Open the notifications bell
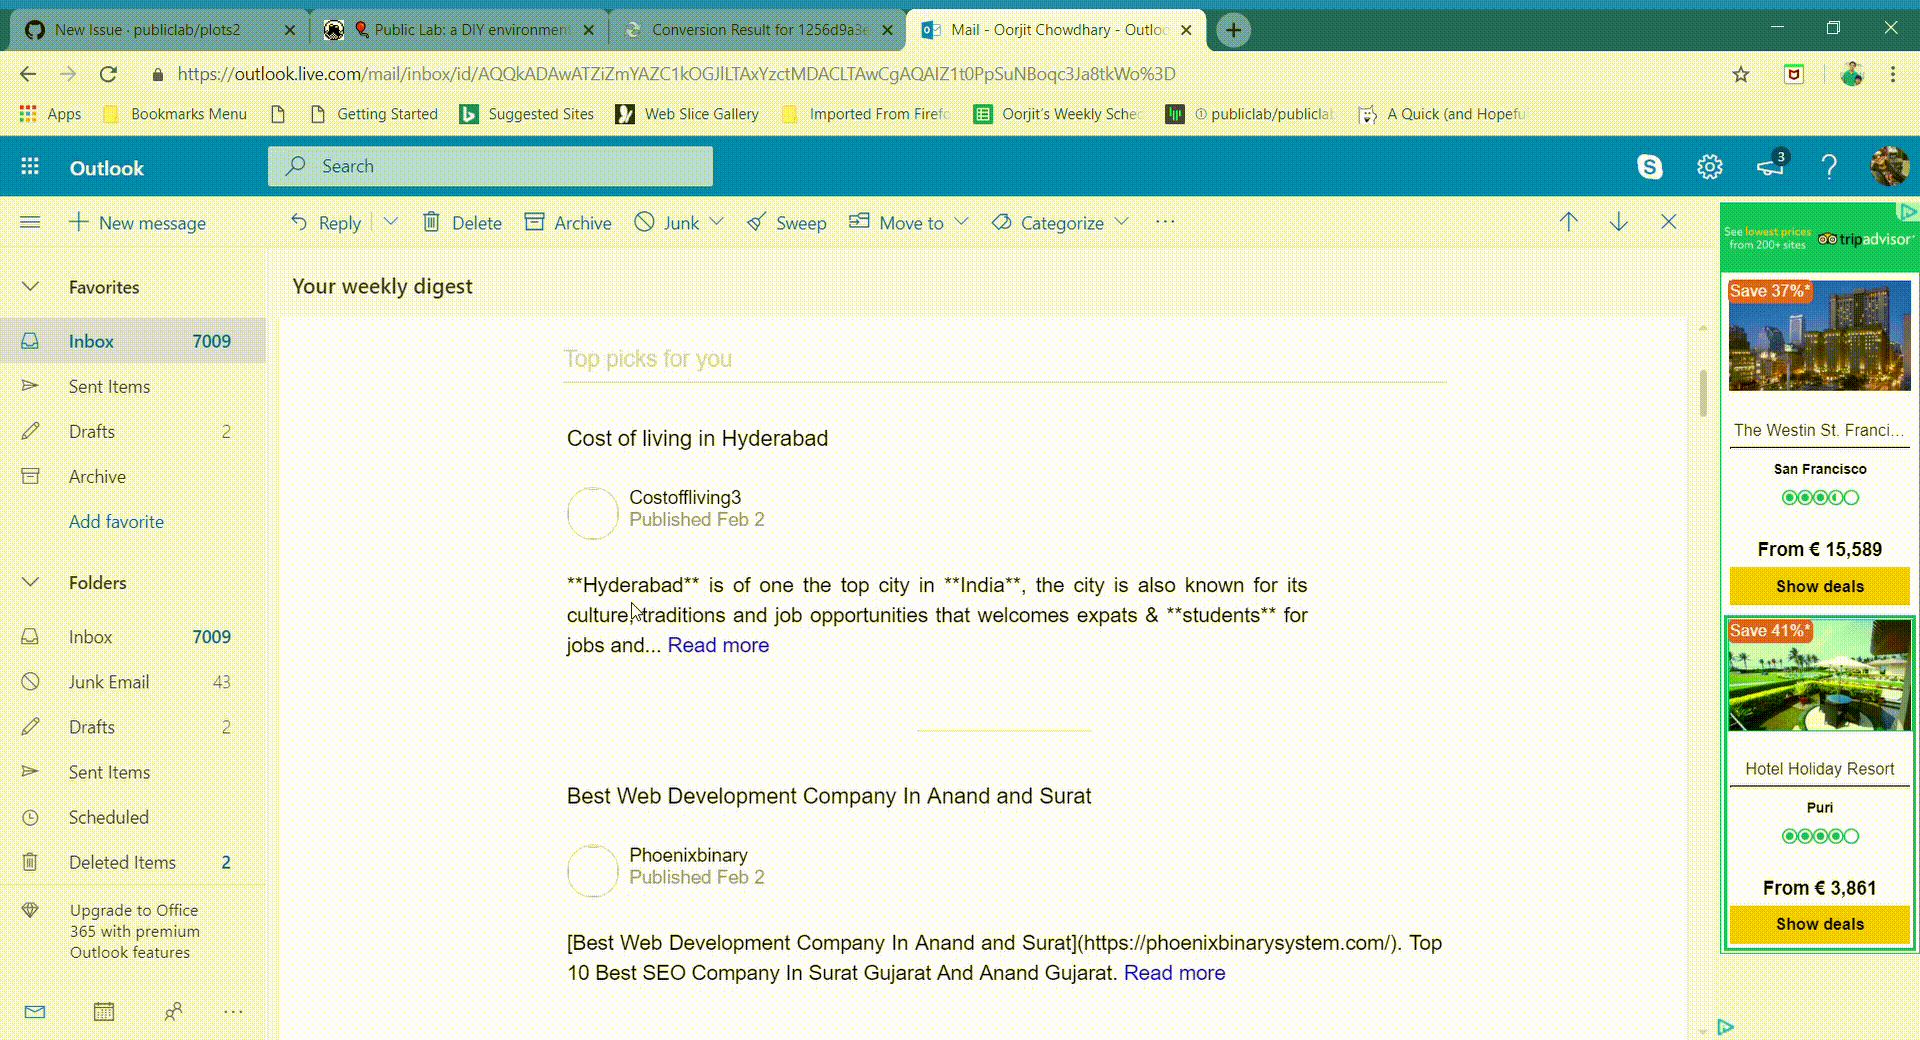 (1769, 166)
